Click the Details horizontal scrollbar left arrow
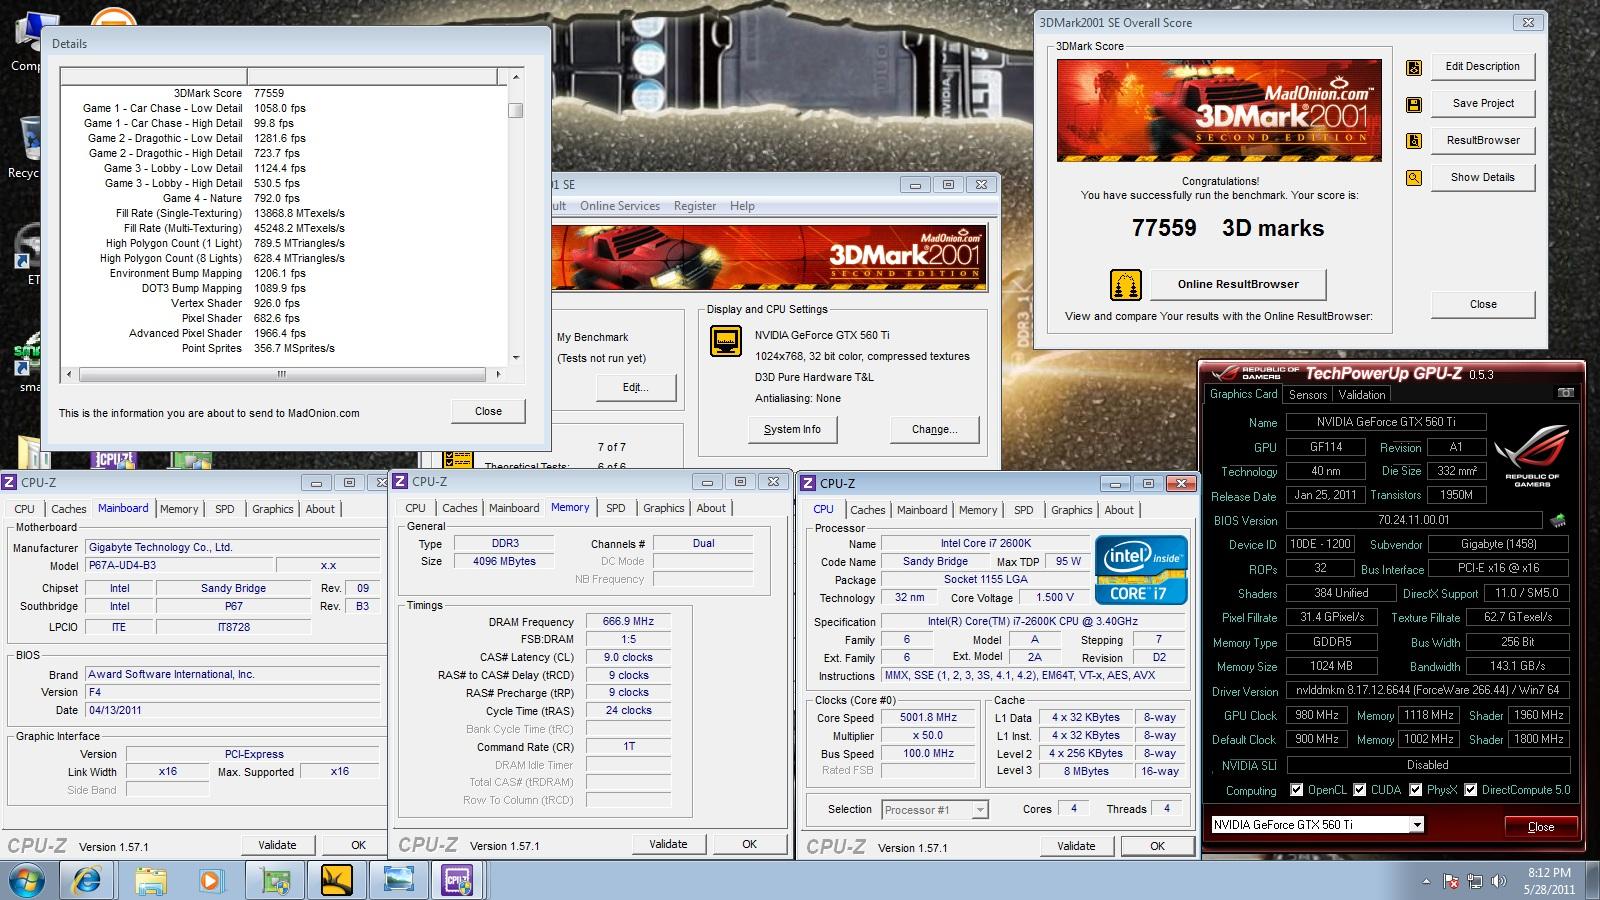 point(69,374)
